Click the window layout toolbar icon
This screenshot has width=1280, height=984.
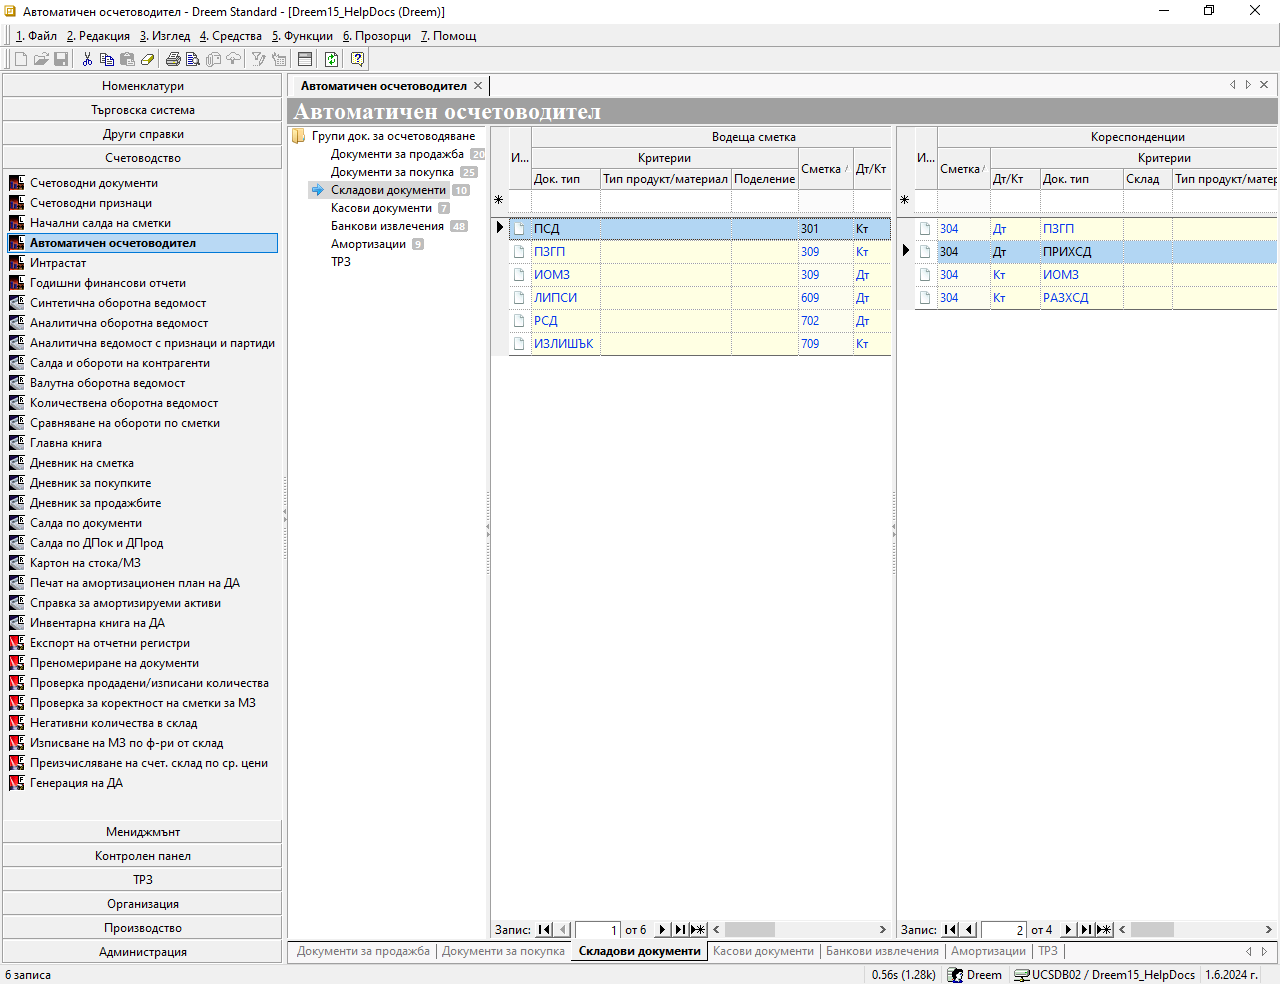click(305, 59)
